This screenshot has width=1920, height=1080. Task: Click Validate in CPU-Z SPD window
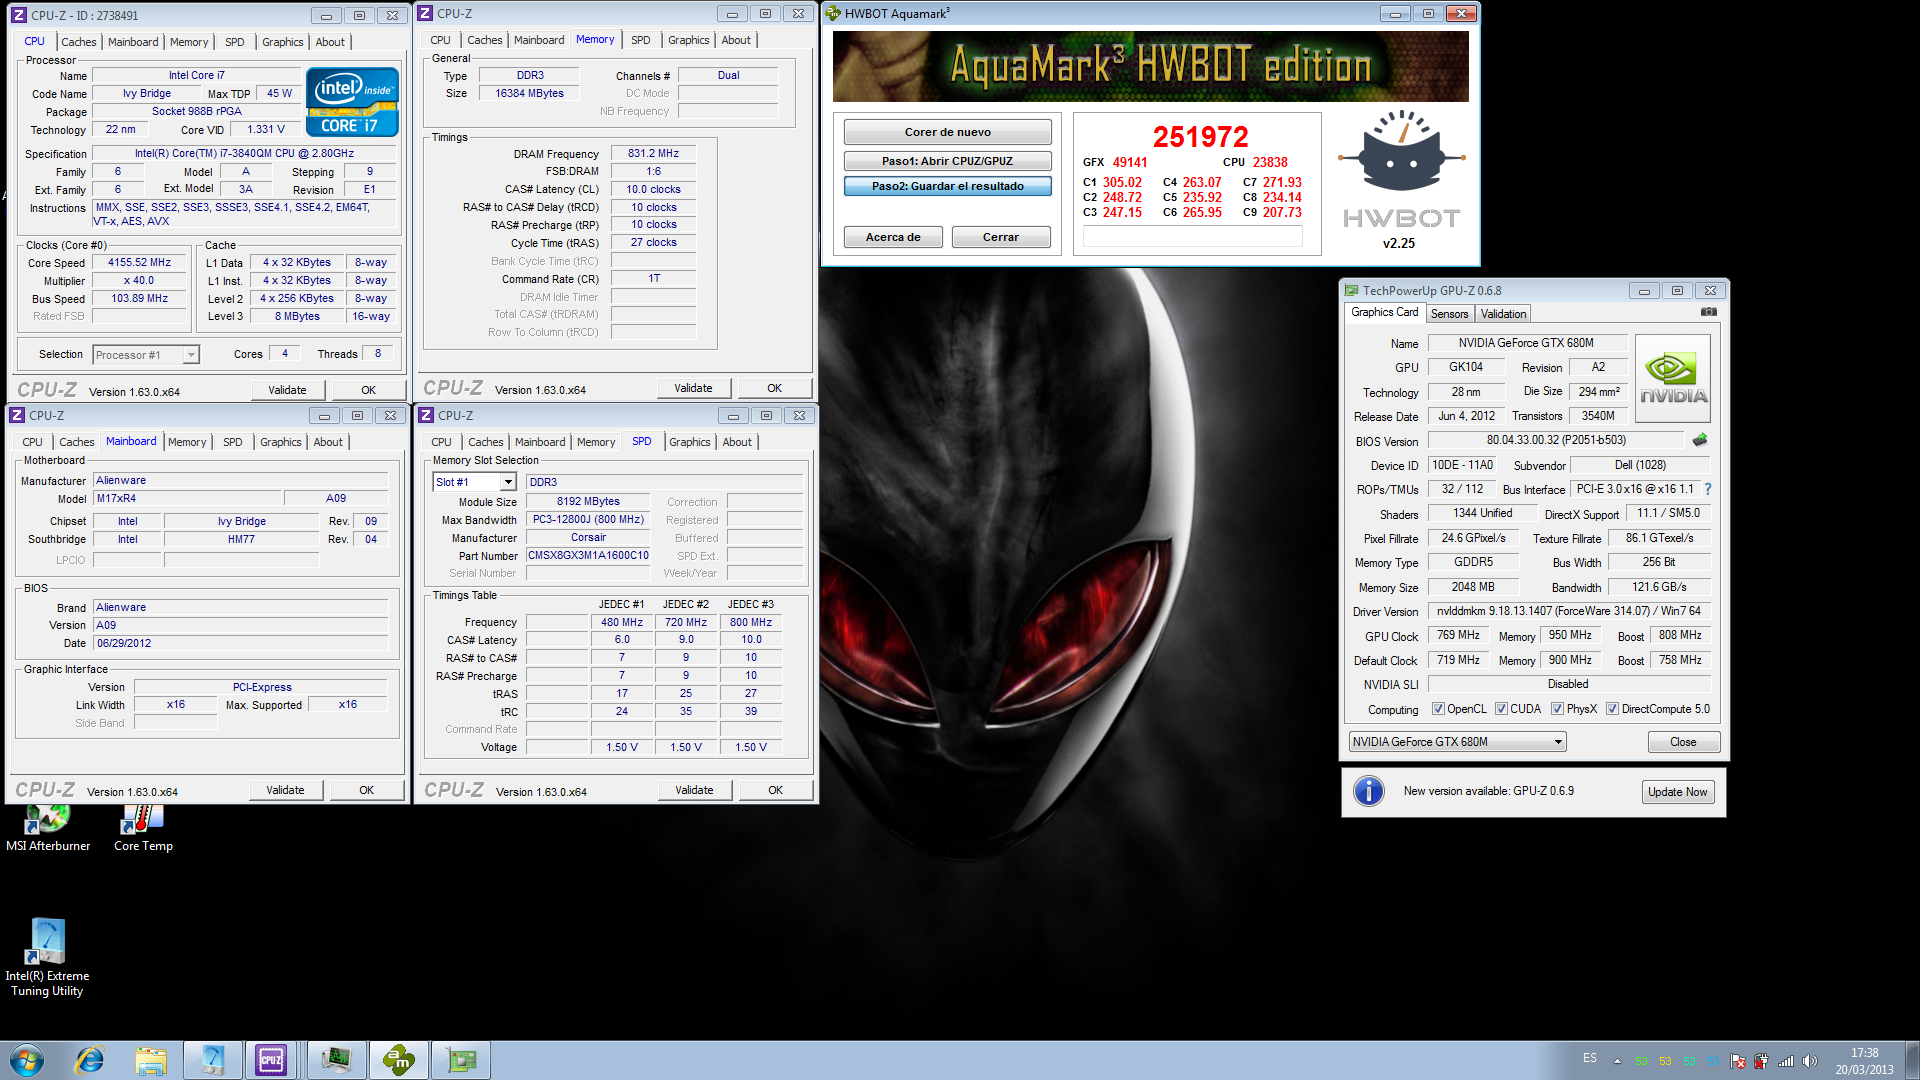pyautogui.click(x=694, y=790)
